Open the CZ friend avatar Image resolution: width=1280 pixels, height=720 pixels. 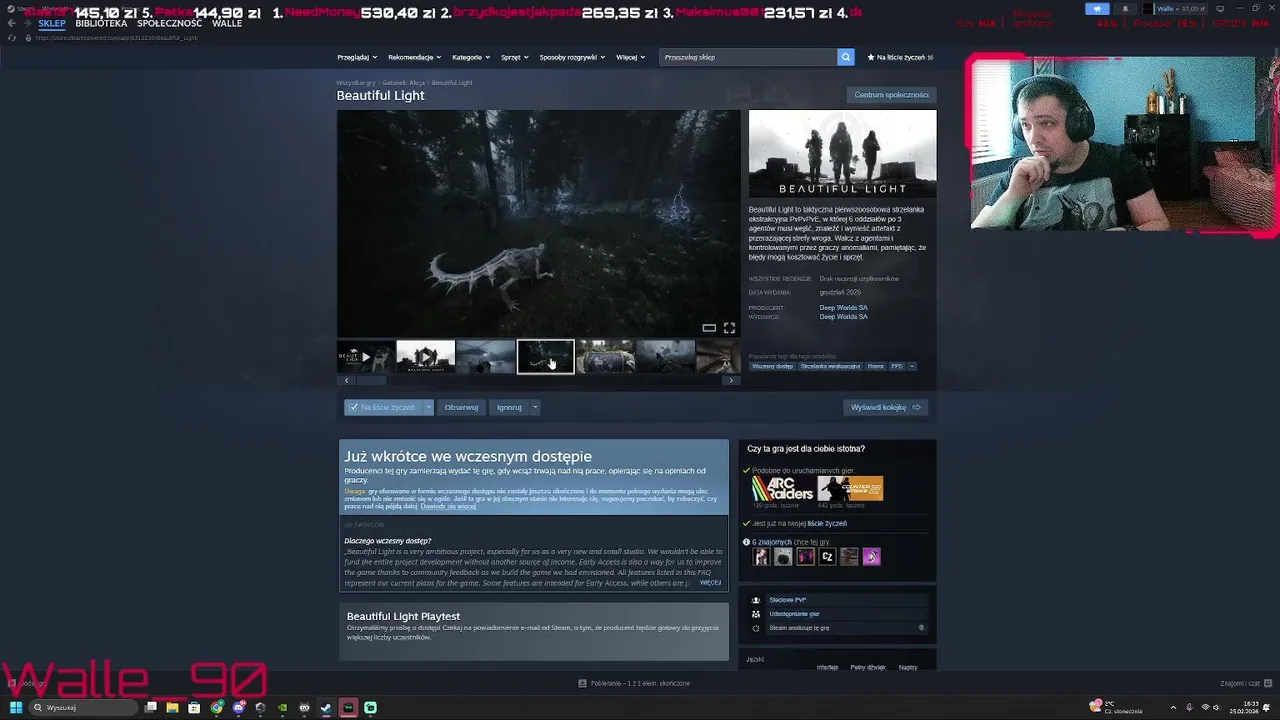pos(827,557)
